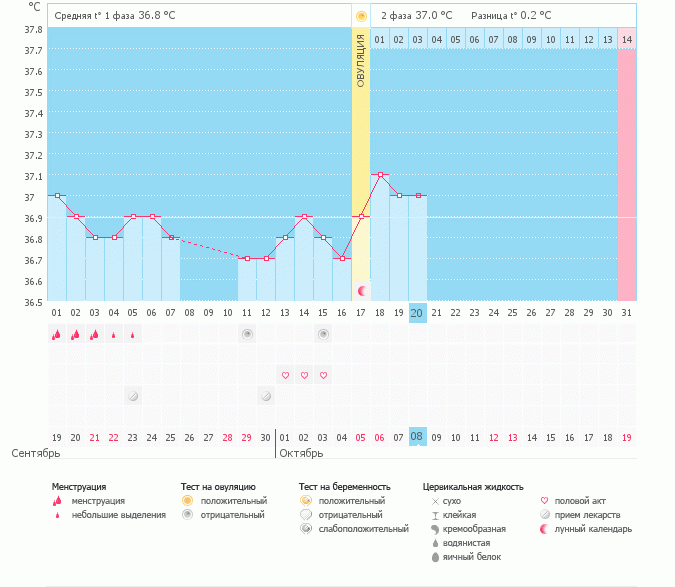Click the 37.0 temperature point on day 01
The width and height of the screenshot is (675, 587).
pos(56,196)
